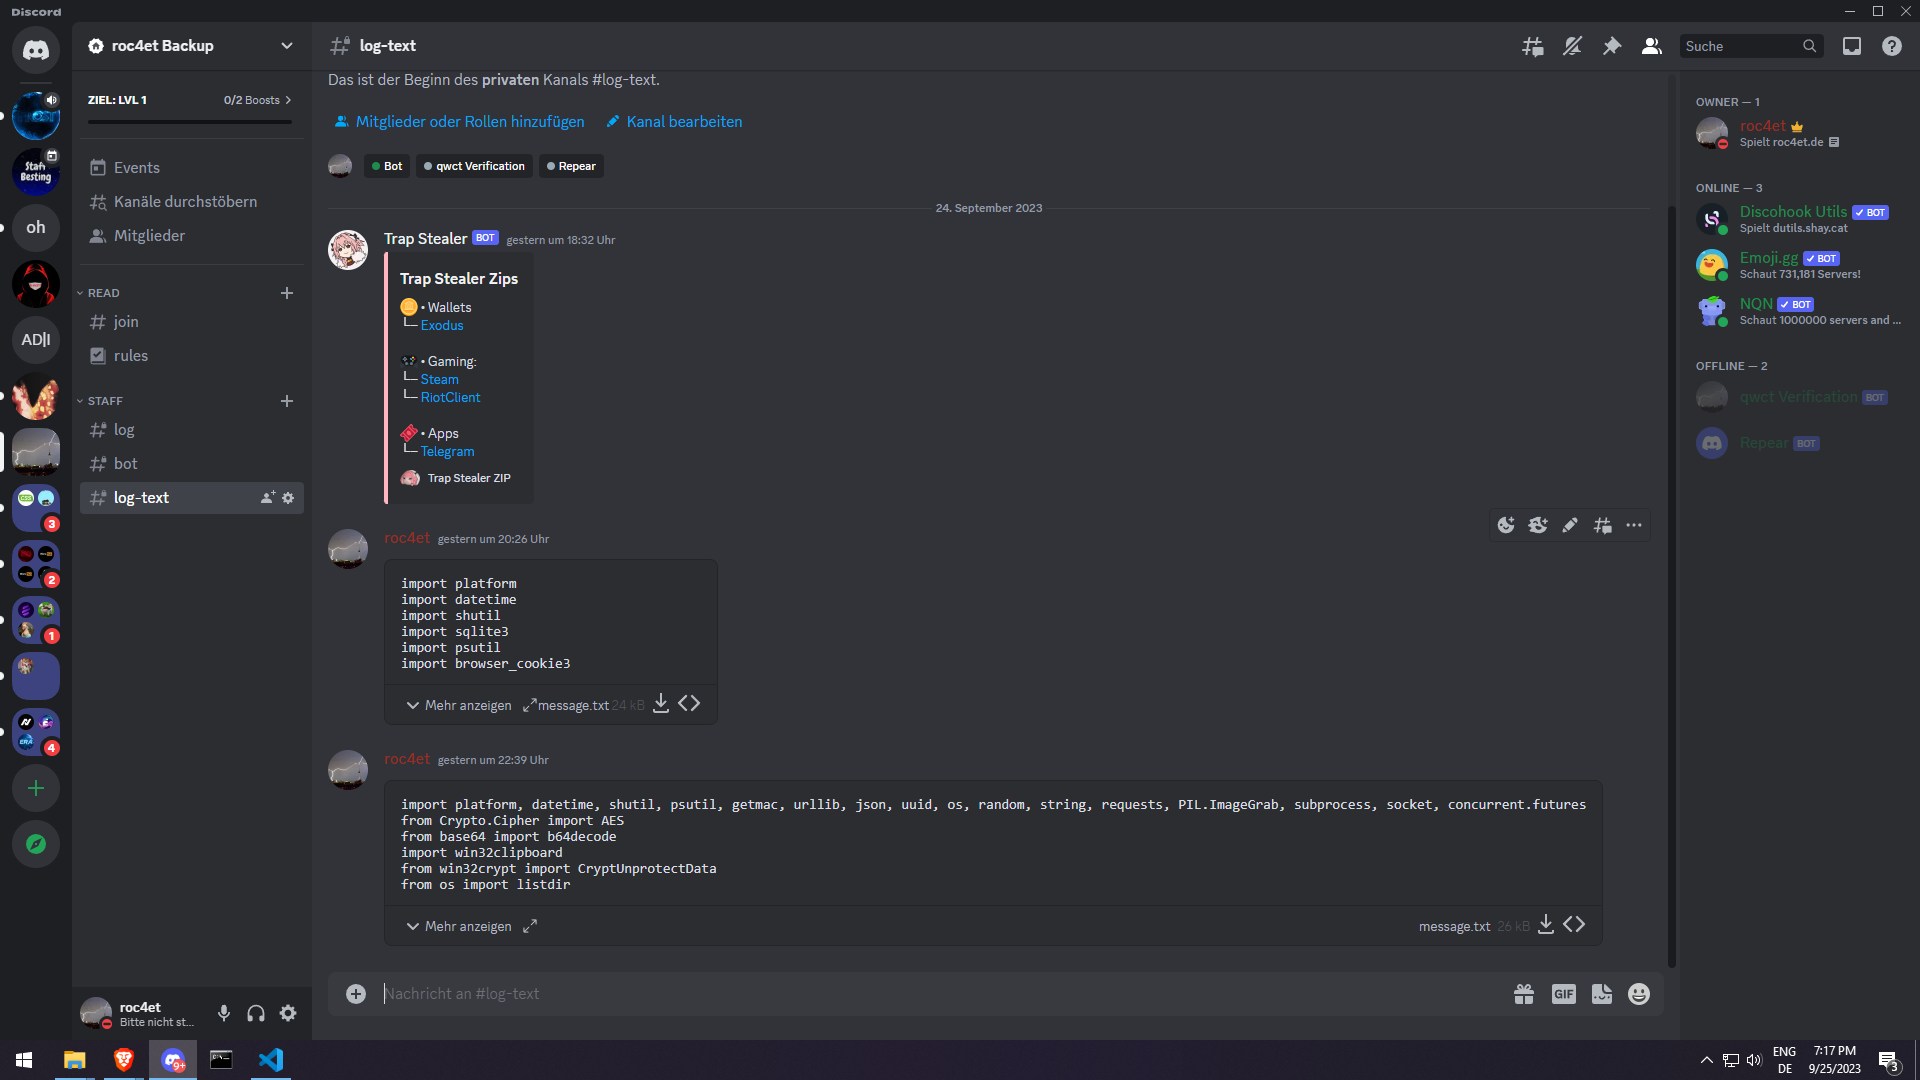Click the Exodus link in embed
1920x1080 pixels.
coord(442,326)
